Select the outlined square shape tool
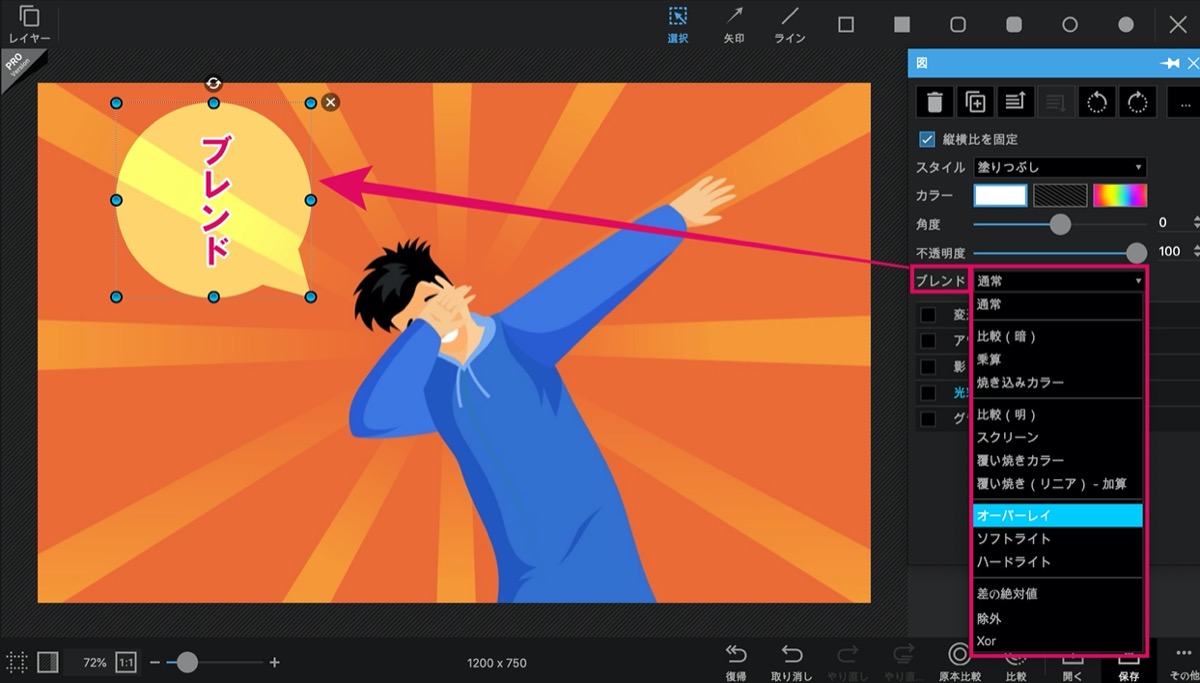Image resolution: width=1200 pixels, height=683 pixels. point(846,25)
